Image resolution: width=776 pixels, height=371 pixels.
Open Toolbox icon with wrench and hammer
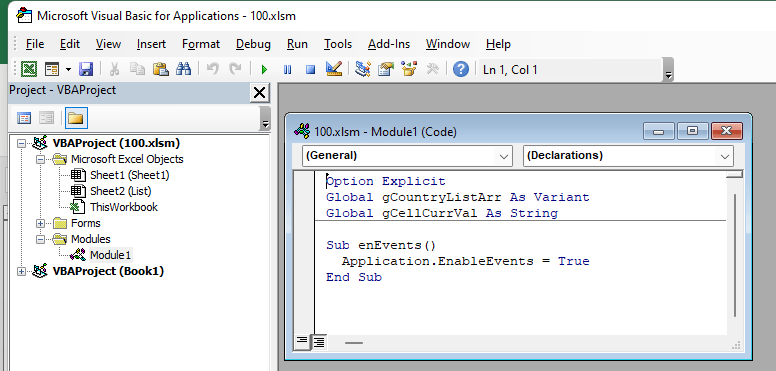[x=433, y=69]
